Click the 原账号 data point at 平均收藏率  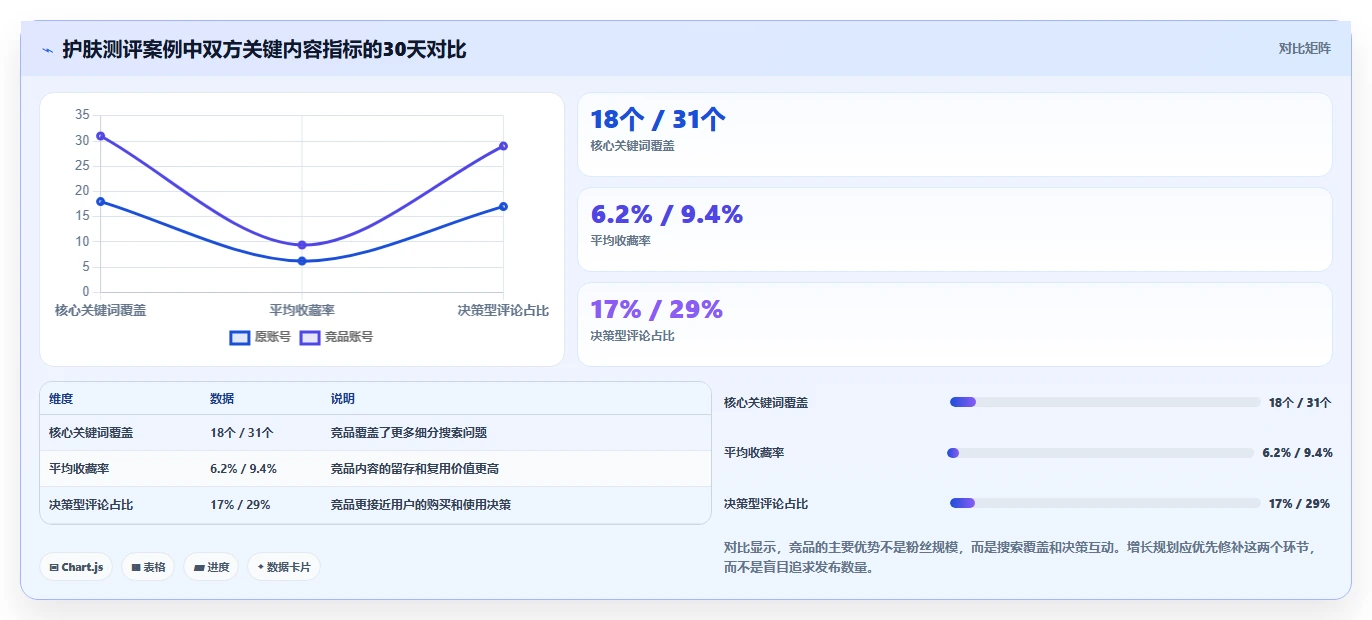point(302,261)
